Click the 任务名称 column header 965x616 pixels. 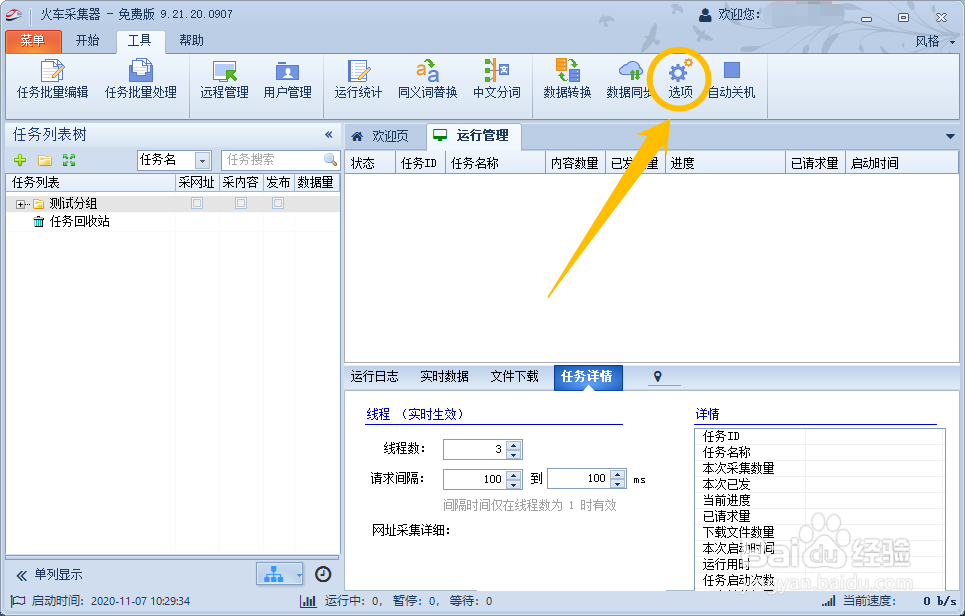point(494,163)
